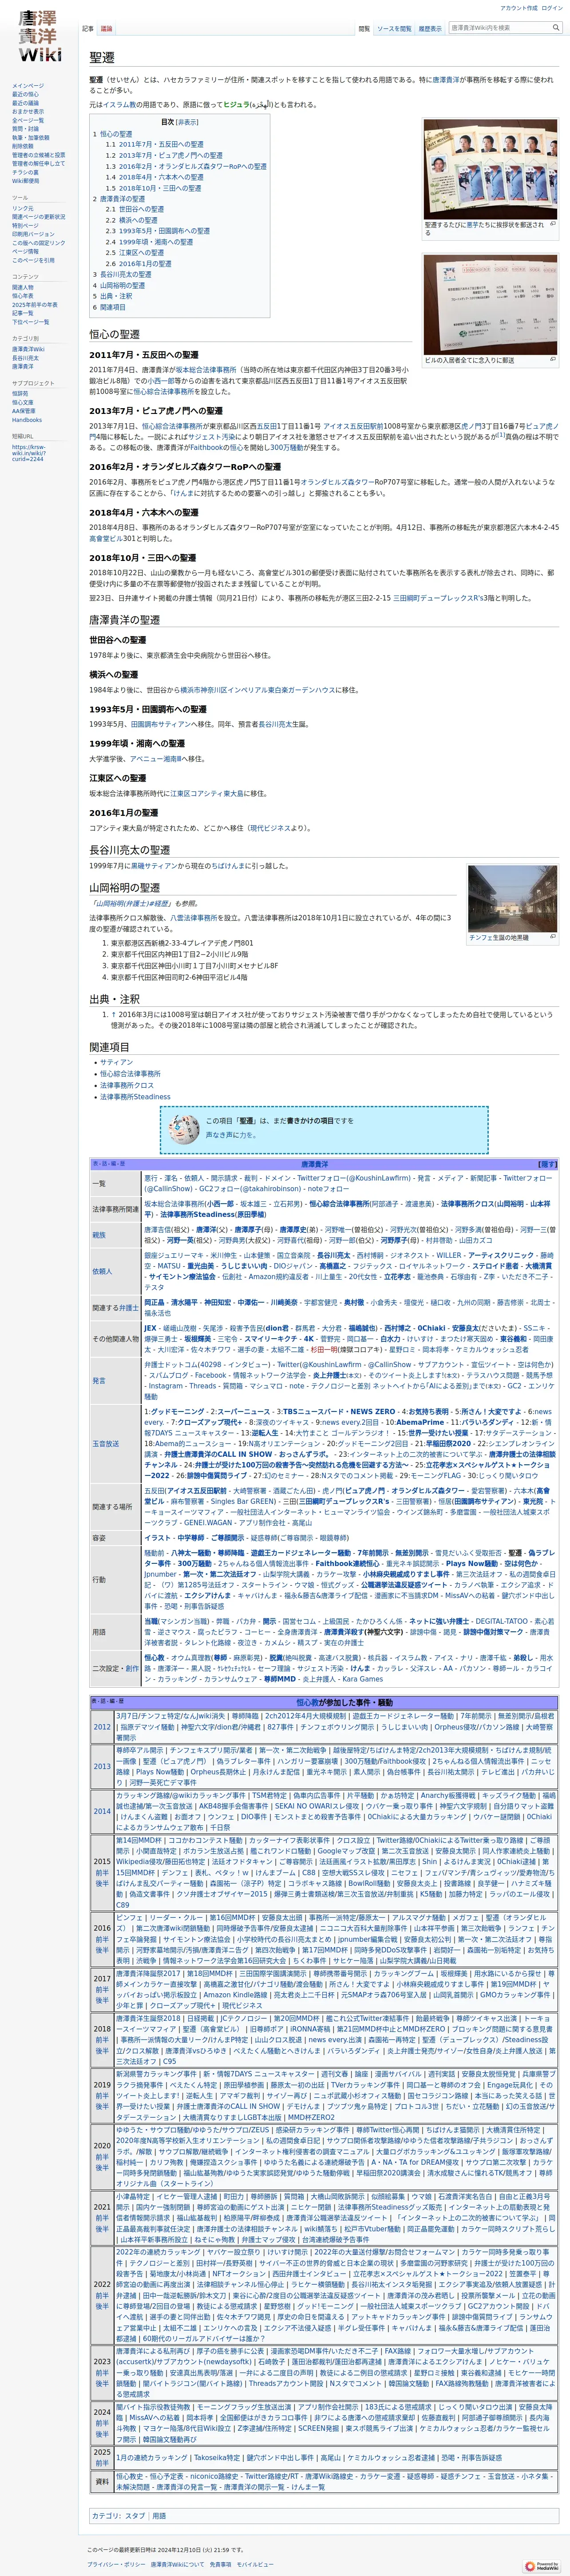570x2576 pixels.
Task: Click the enlarge icon under the leaflets photo
Action: point(553,224)
